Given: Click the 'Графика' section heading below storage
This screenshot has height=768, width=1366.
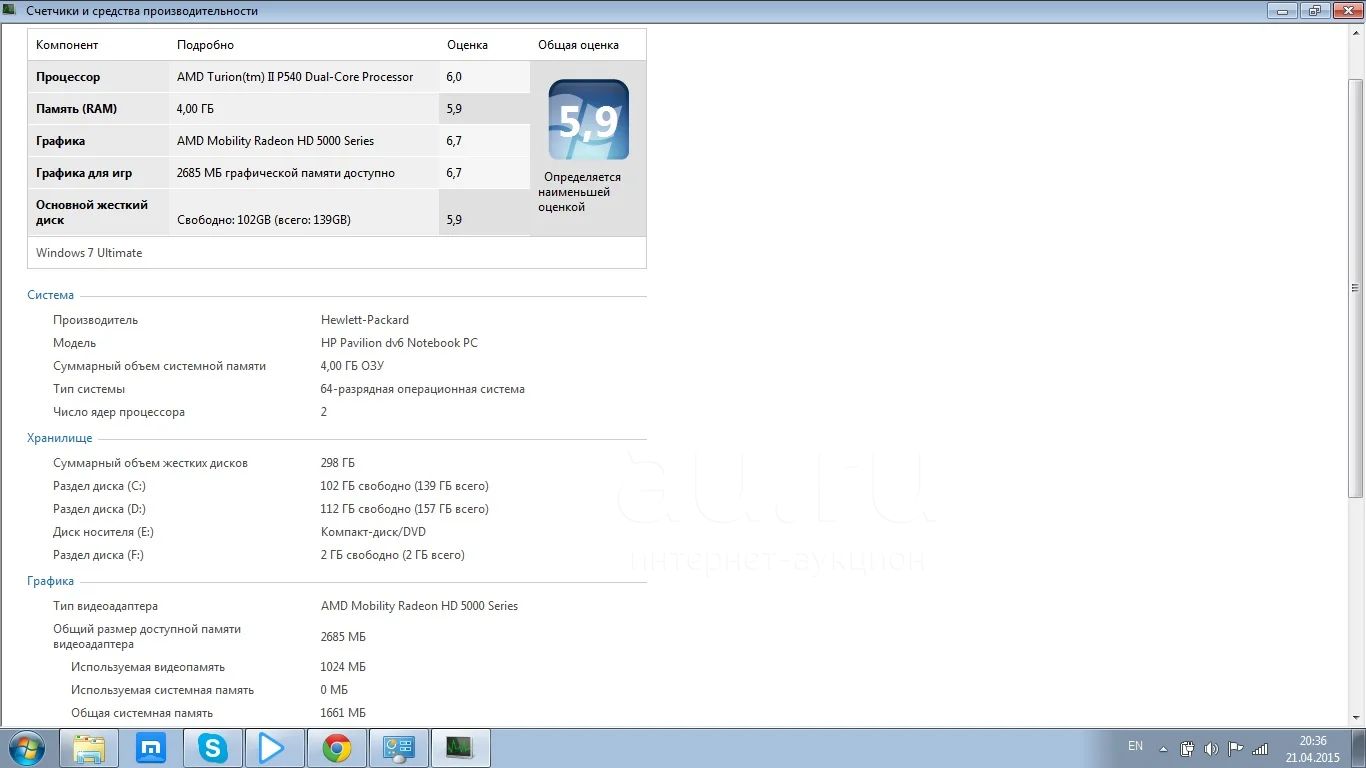Looking at the screenshot, I should (51, 581).
